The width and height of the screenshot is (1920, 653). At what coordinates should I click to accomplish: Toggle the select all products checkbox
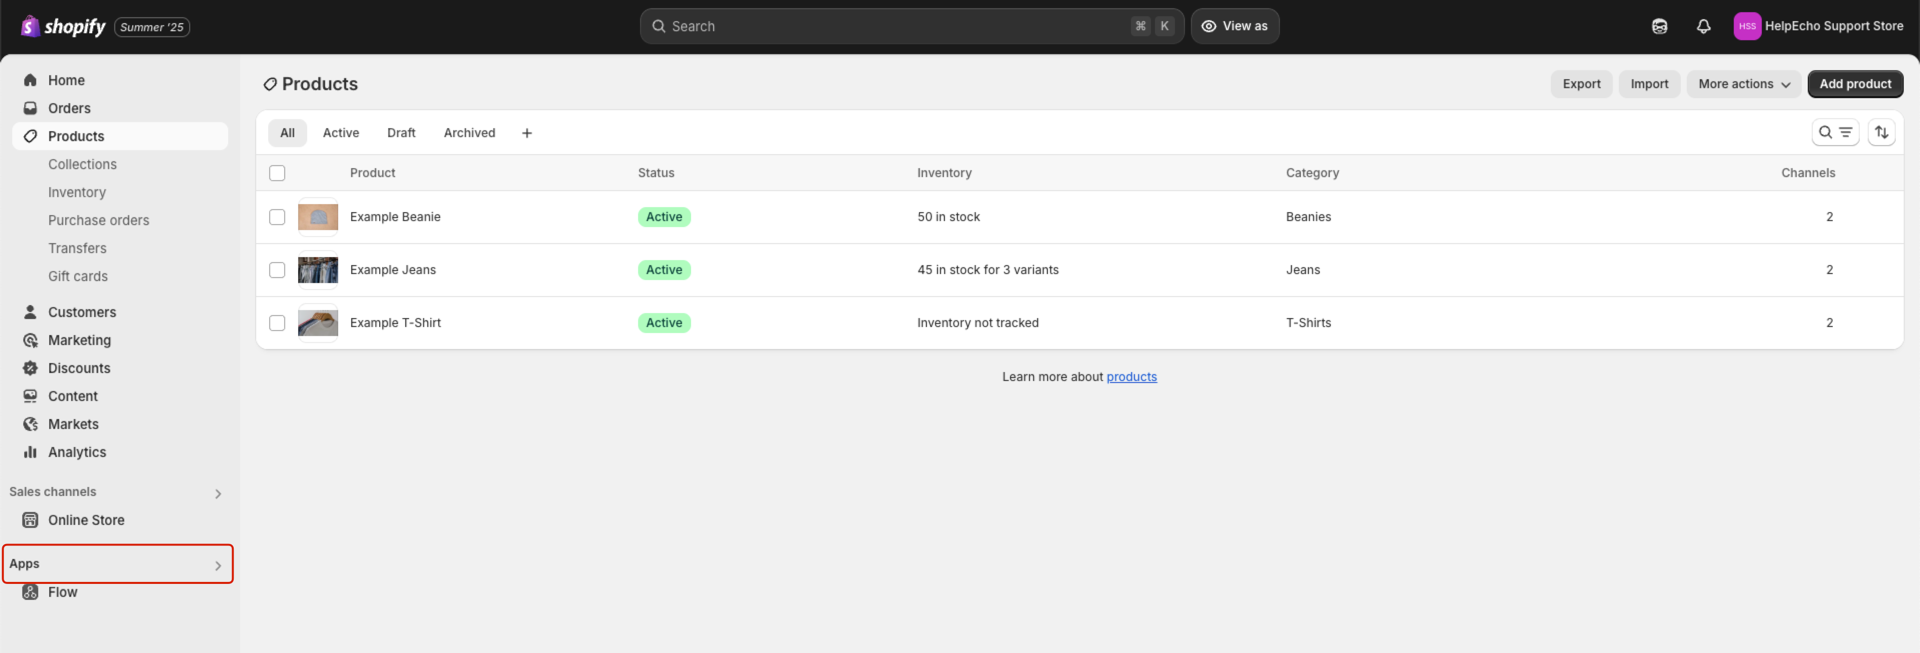(x=277, y=173)
